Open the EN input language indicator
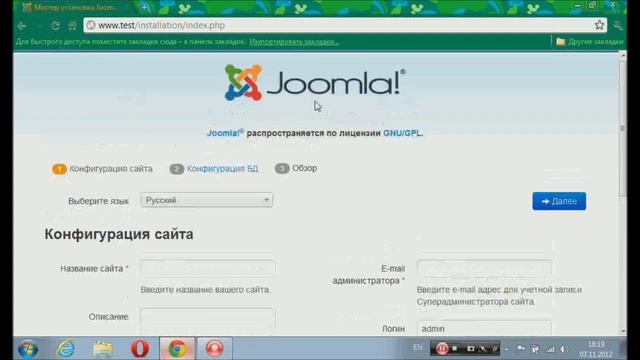Screen dimensions: 640x360 pos(417,347)
